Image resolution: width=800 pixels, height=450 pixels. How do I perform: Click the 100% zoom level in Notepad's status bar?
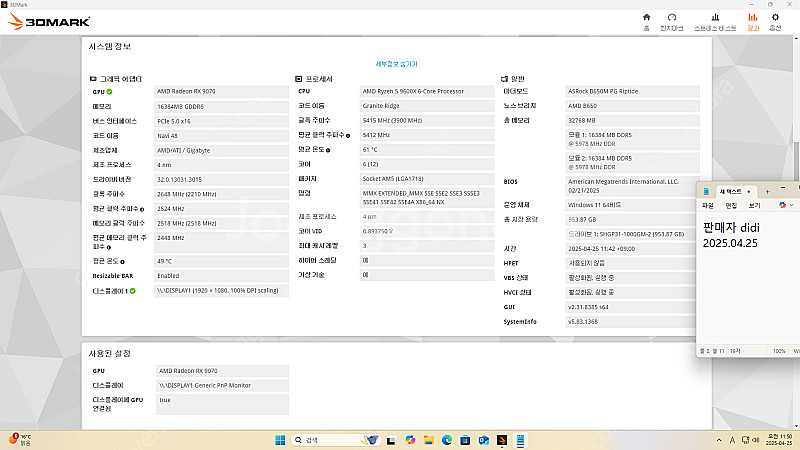(x=779, y=351)
